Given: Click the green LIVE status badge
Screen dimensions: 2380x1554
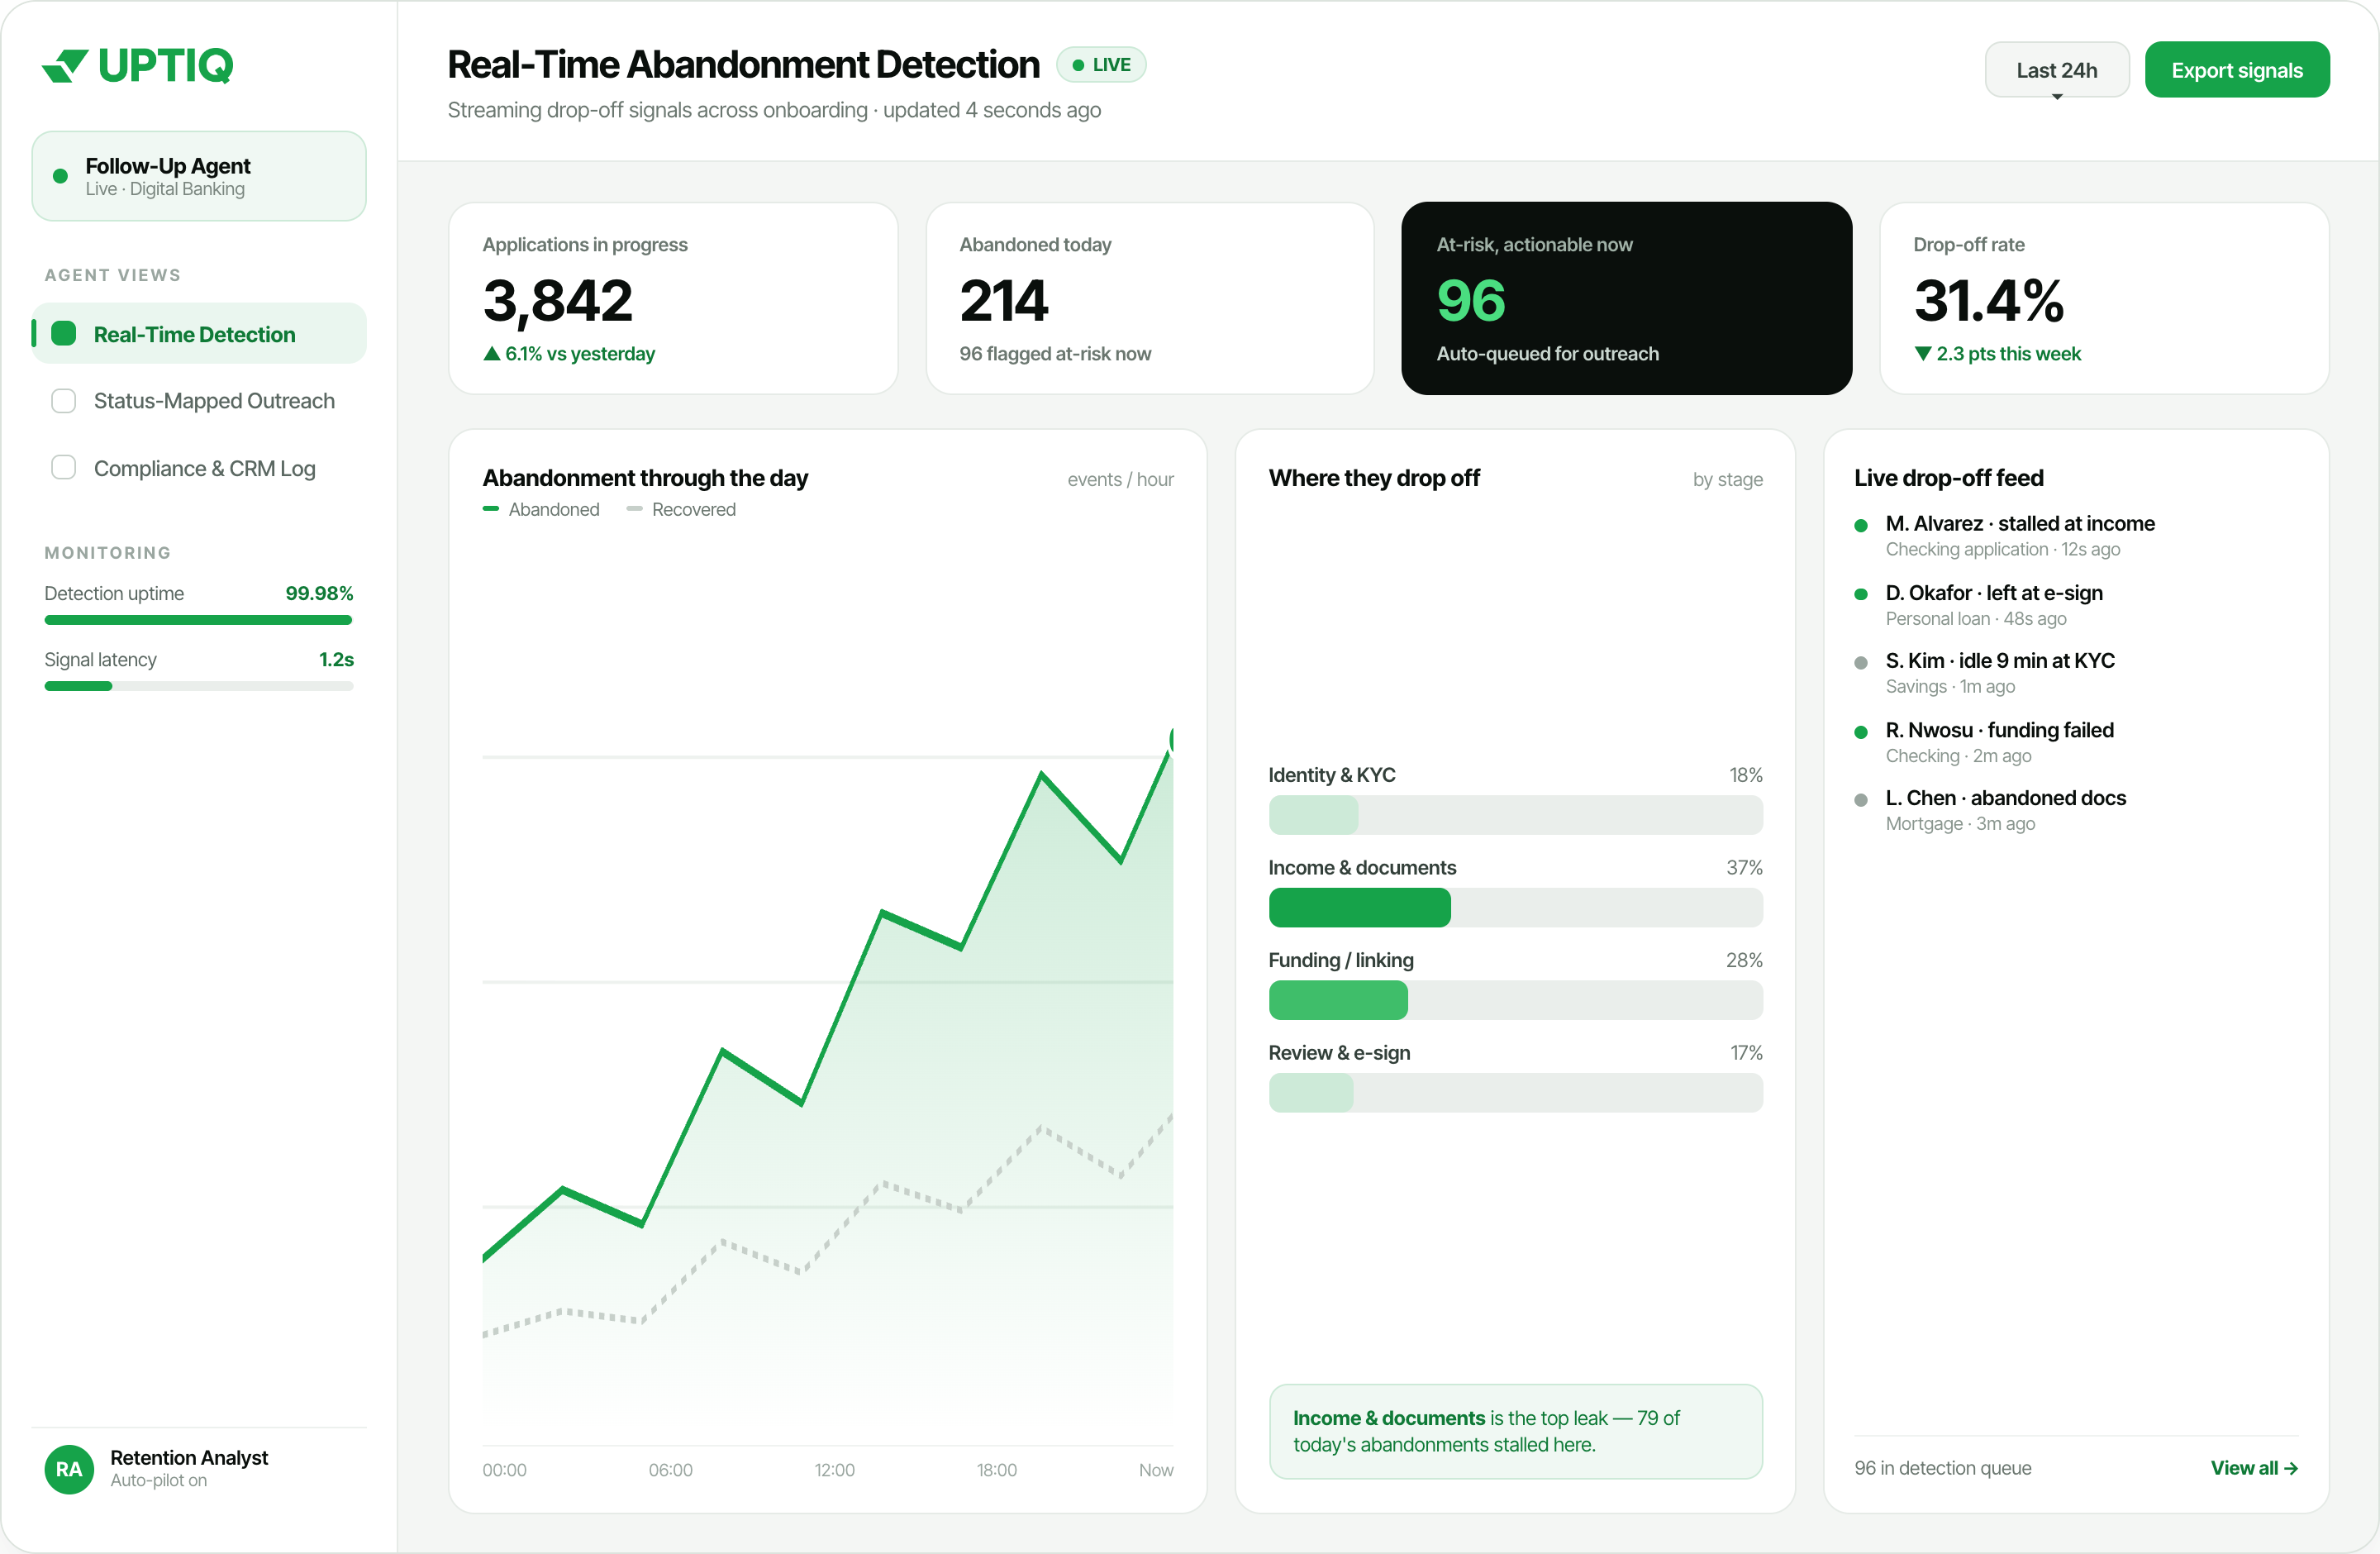Looking at the screenshot, I should pyautogui.click(x=1101, y=65).
